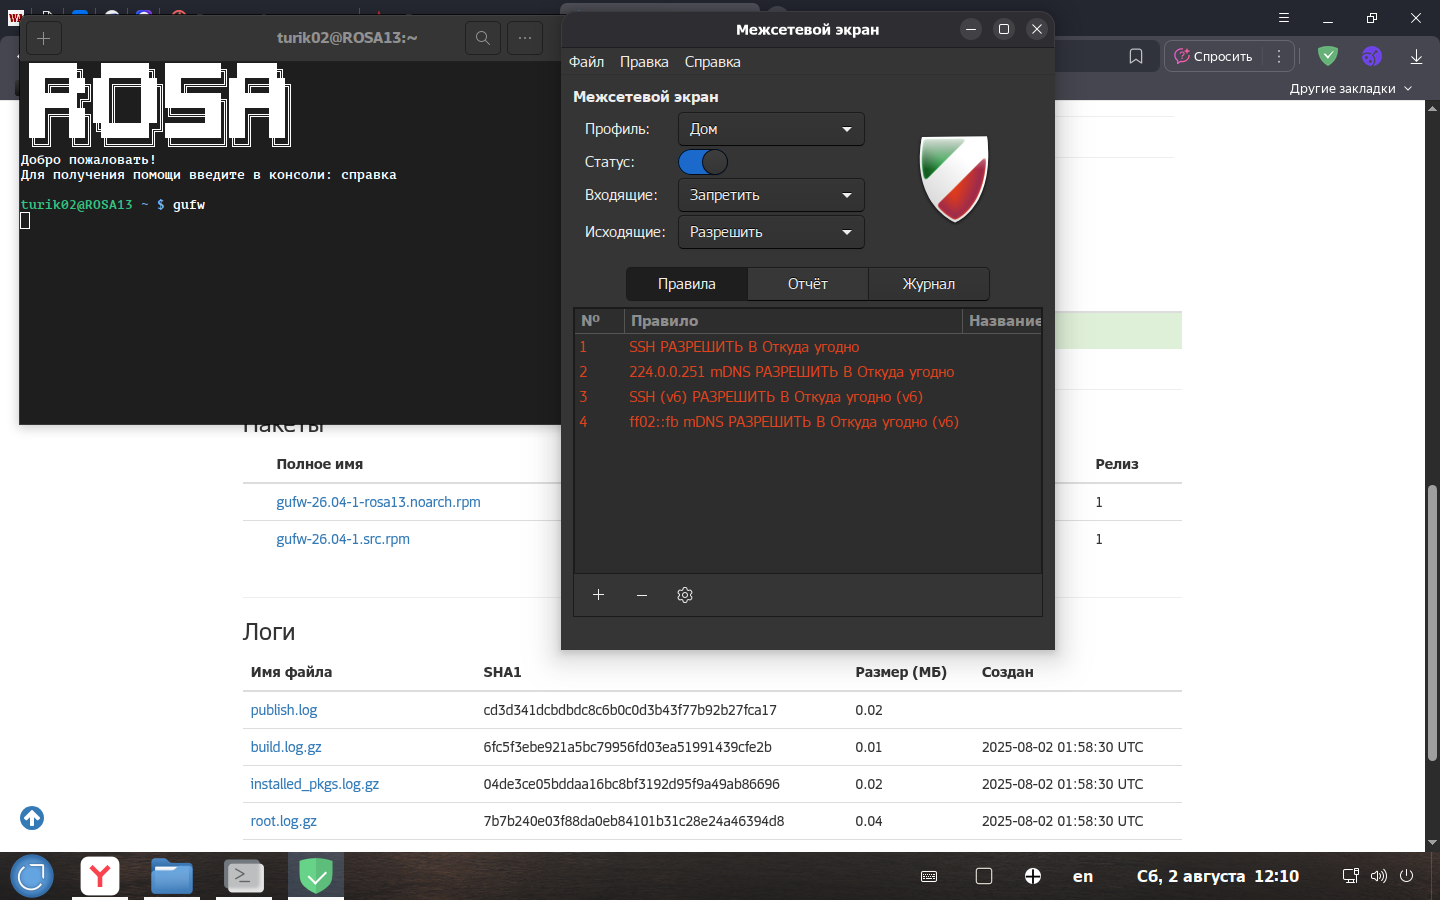Open the Профиль dropdown set to Дом
Viewport: 1440px width, 900px height.
[x=770, y=129]
